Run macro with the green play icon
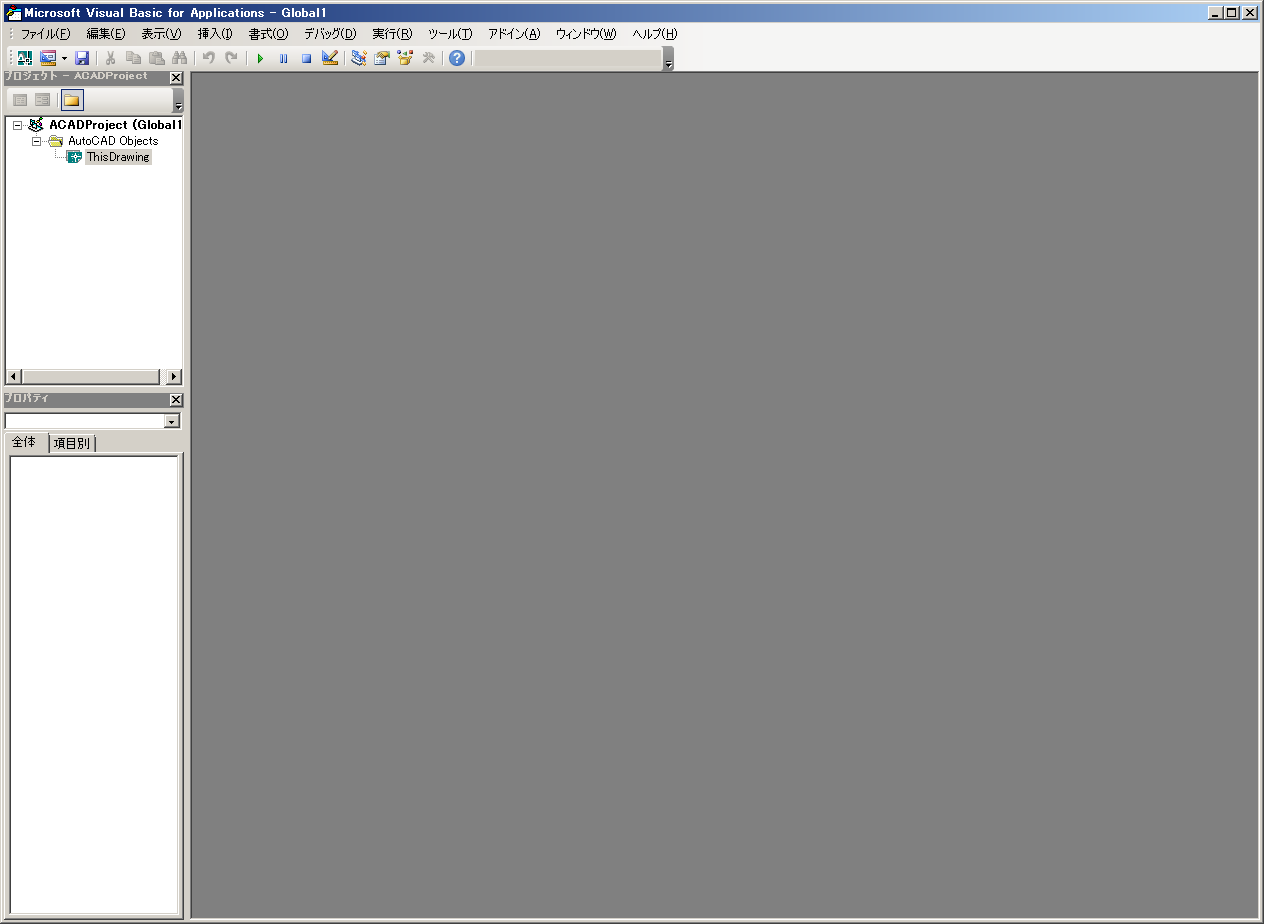The image size is (1264, 924). [x=260, y=58]
